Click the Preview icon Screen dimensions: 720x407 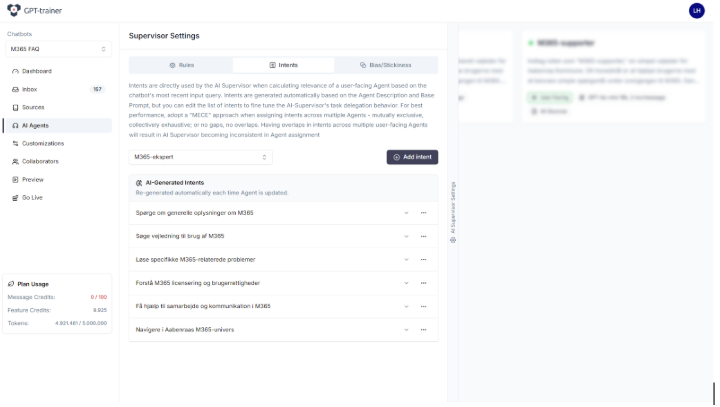[x=15, y=180]
